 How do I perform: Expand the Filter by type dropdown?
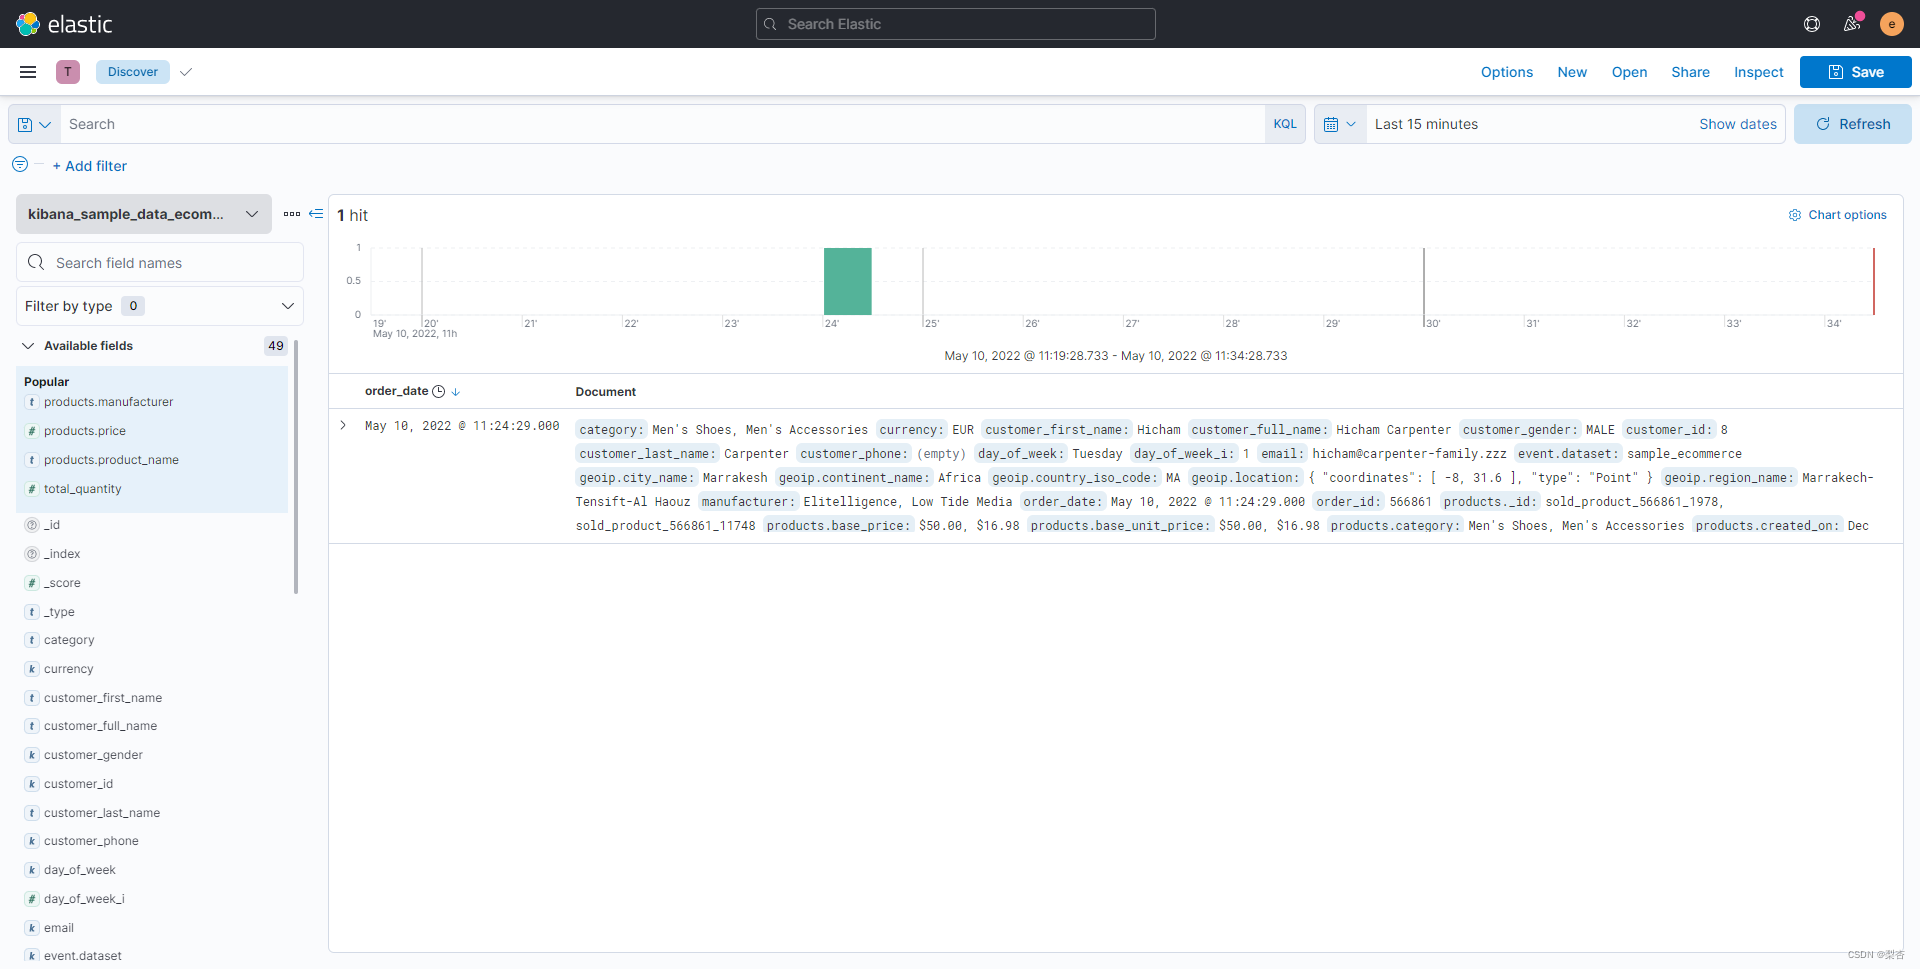pos(288,305)
